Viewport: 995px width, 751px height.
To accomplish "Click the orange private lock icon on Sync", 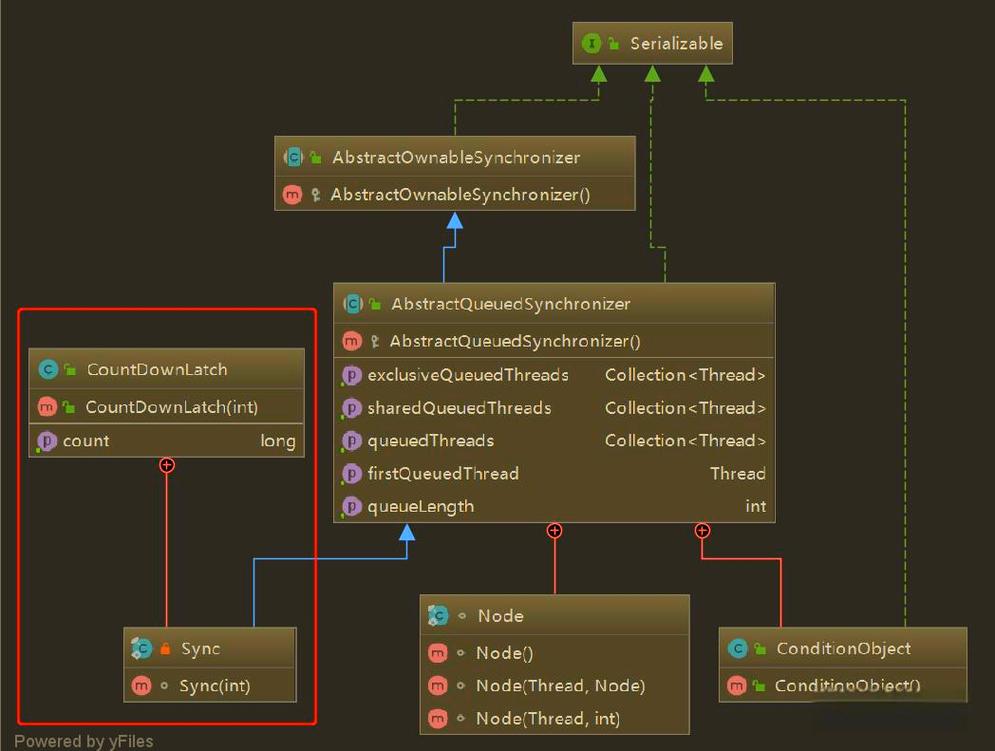I will [x=165, y=648].
